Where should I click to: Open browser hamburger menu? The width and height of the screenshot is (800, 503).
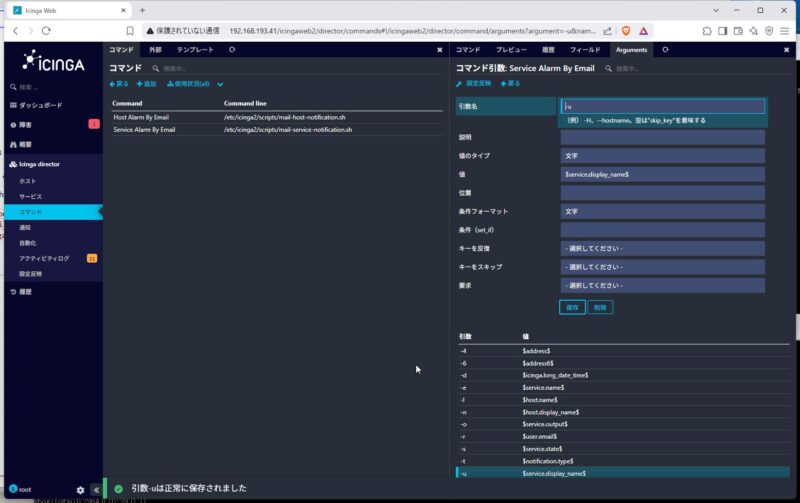point(785,31)
